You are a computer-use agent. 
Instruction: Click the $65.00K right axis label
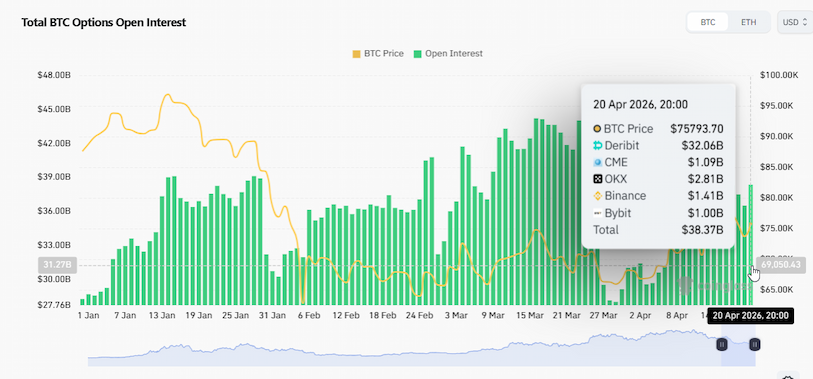[777, 289]
